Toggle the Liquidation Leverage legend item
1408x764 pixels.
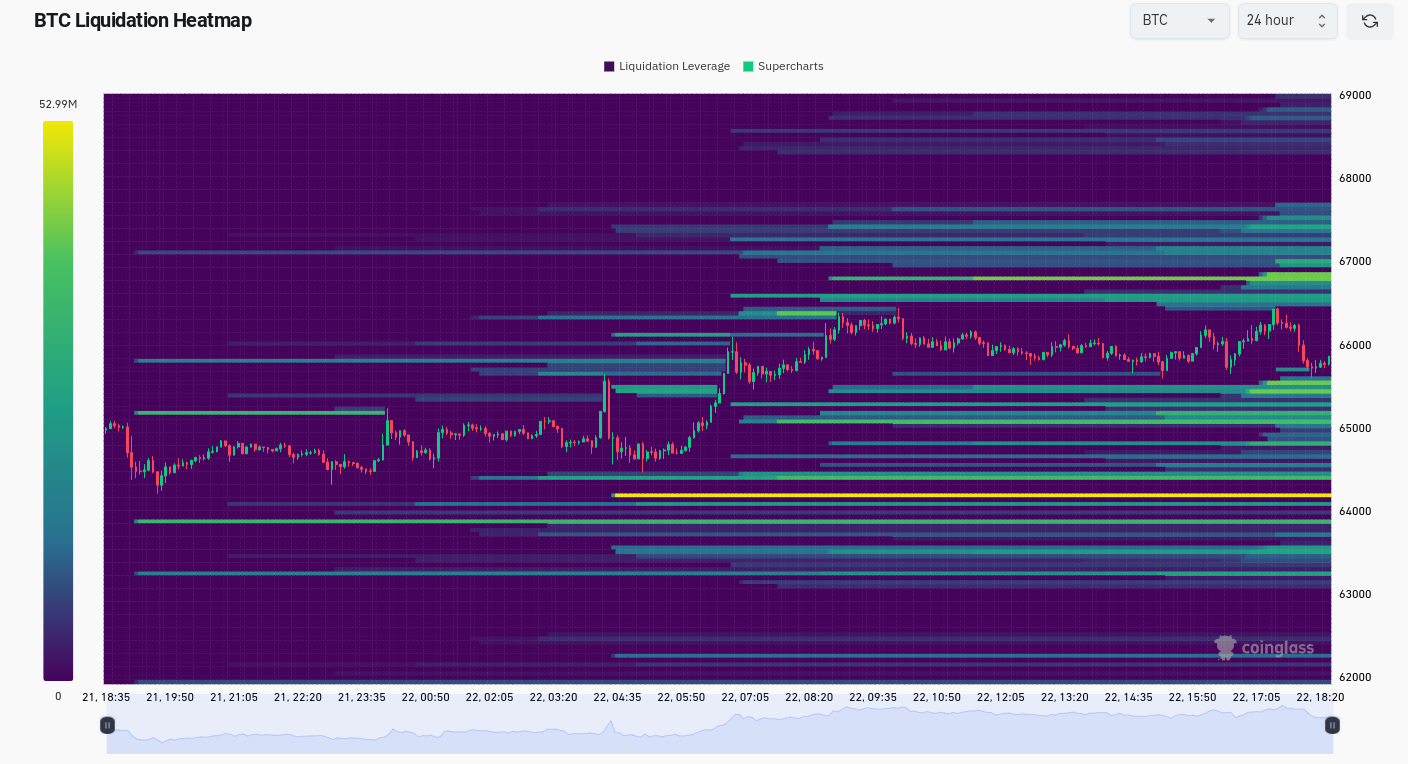tap(666, 66)
